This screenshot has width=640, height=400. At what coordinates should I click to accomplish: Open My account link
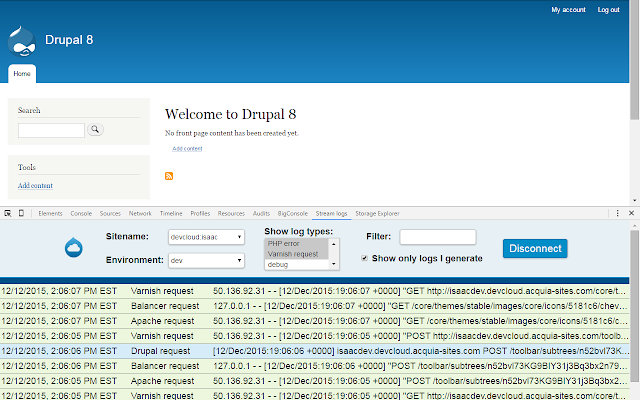pyautogui.click(x=568, y=10)
